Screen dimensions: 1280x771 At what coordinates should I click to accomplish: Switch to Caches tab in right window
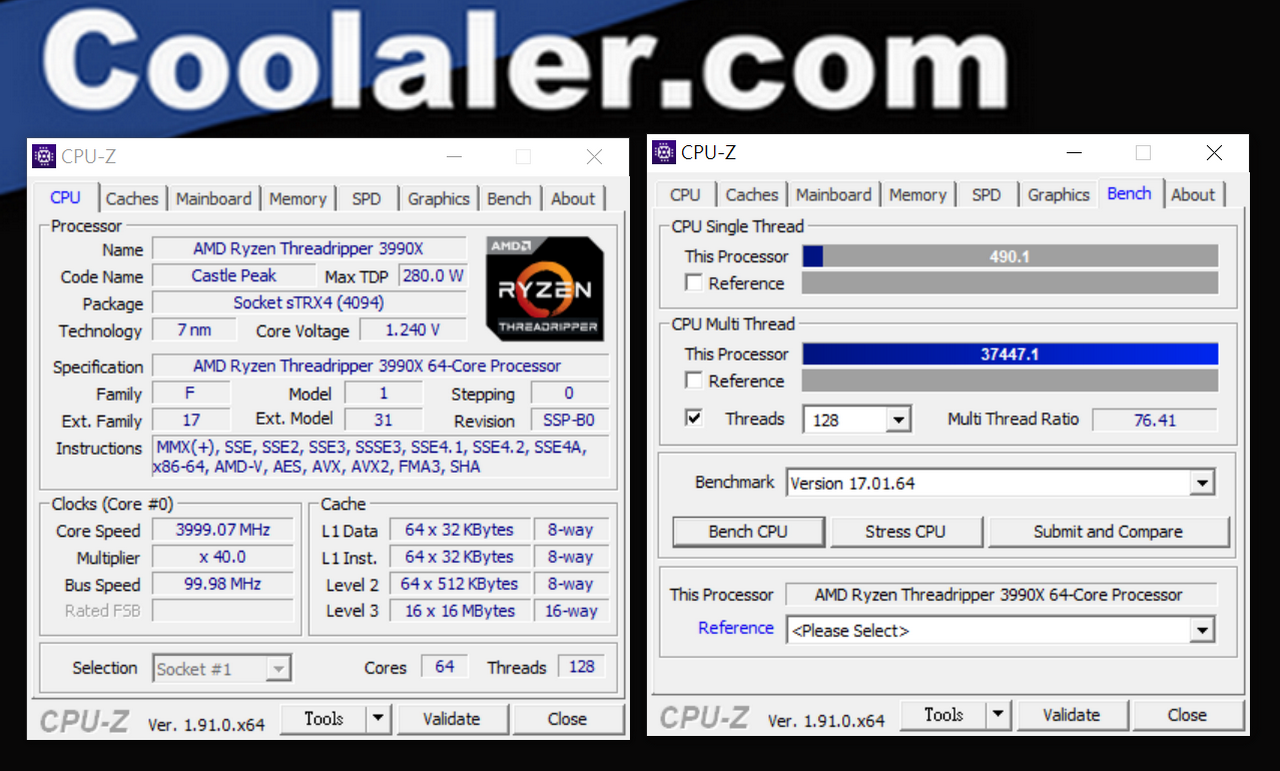[752, 195]
